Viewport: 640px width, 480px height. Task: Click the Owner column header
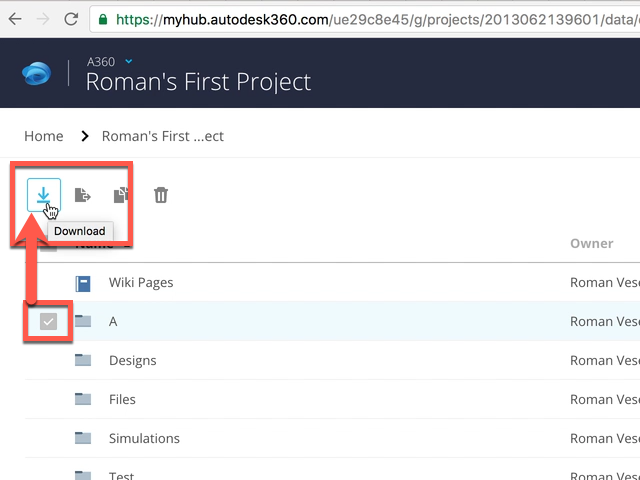(x=591, y=243)
